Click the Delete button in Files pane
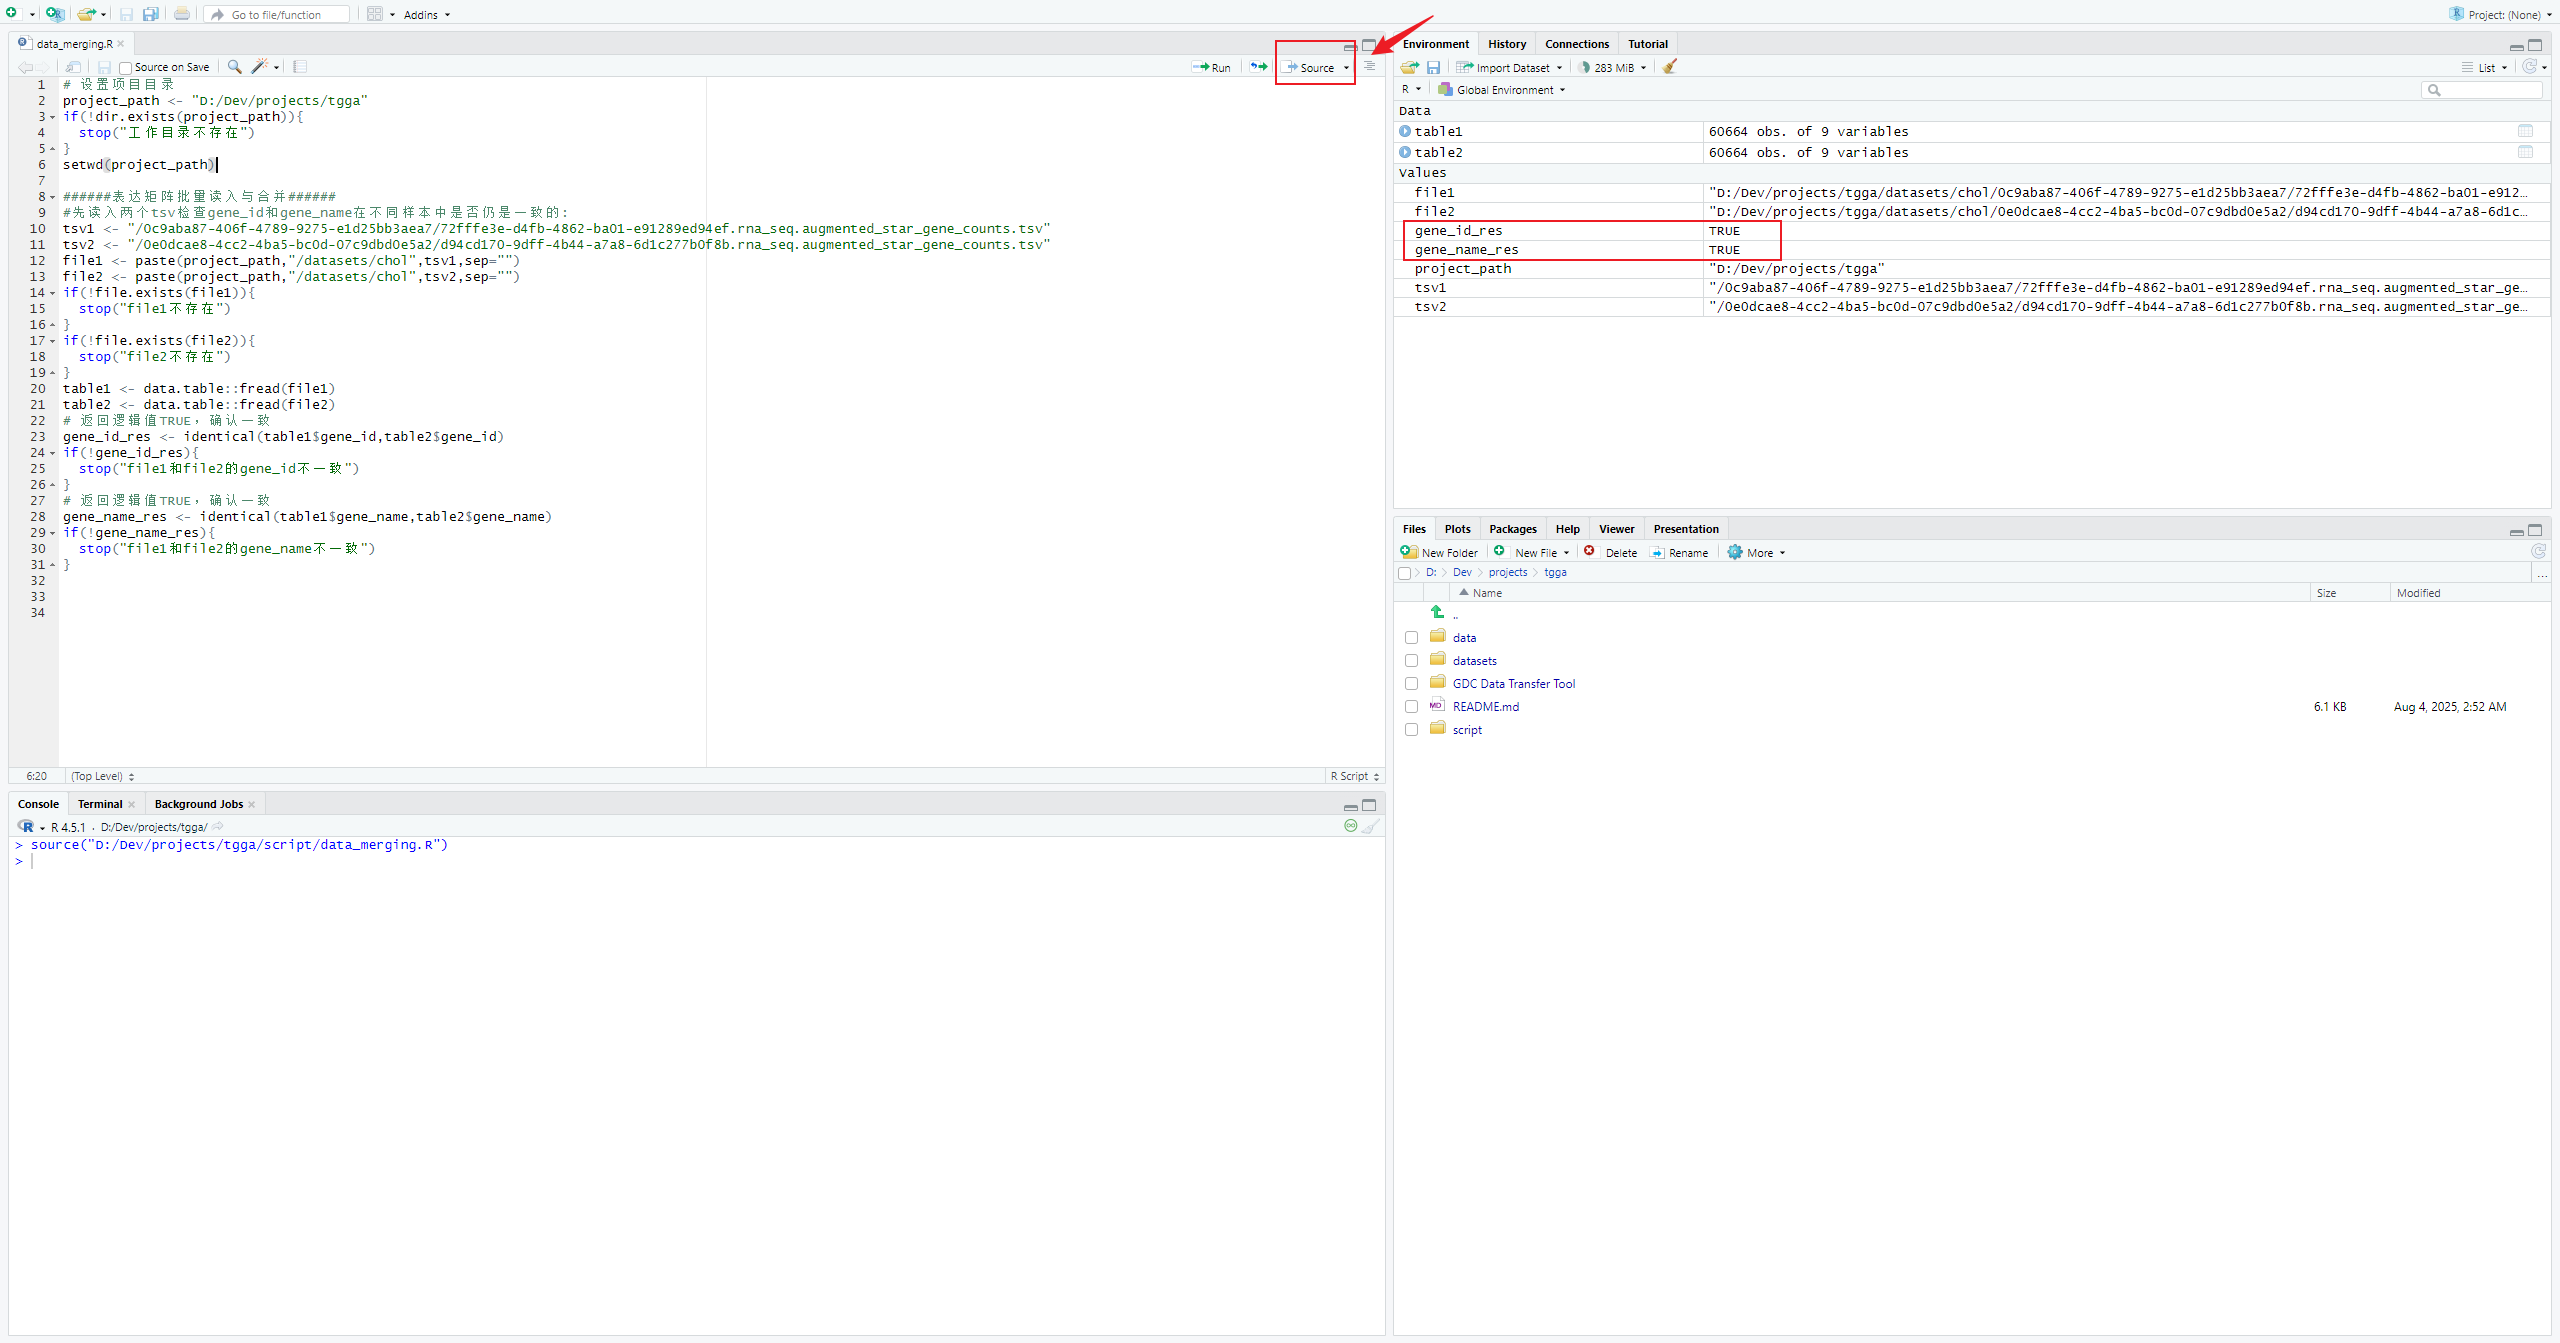The height and width of the screenshot is (1343, 2560). [x=1610, y=552]
